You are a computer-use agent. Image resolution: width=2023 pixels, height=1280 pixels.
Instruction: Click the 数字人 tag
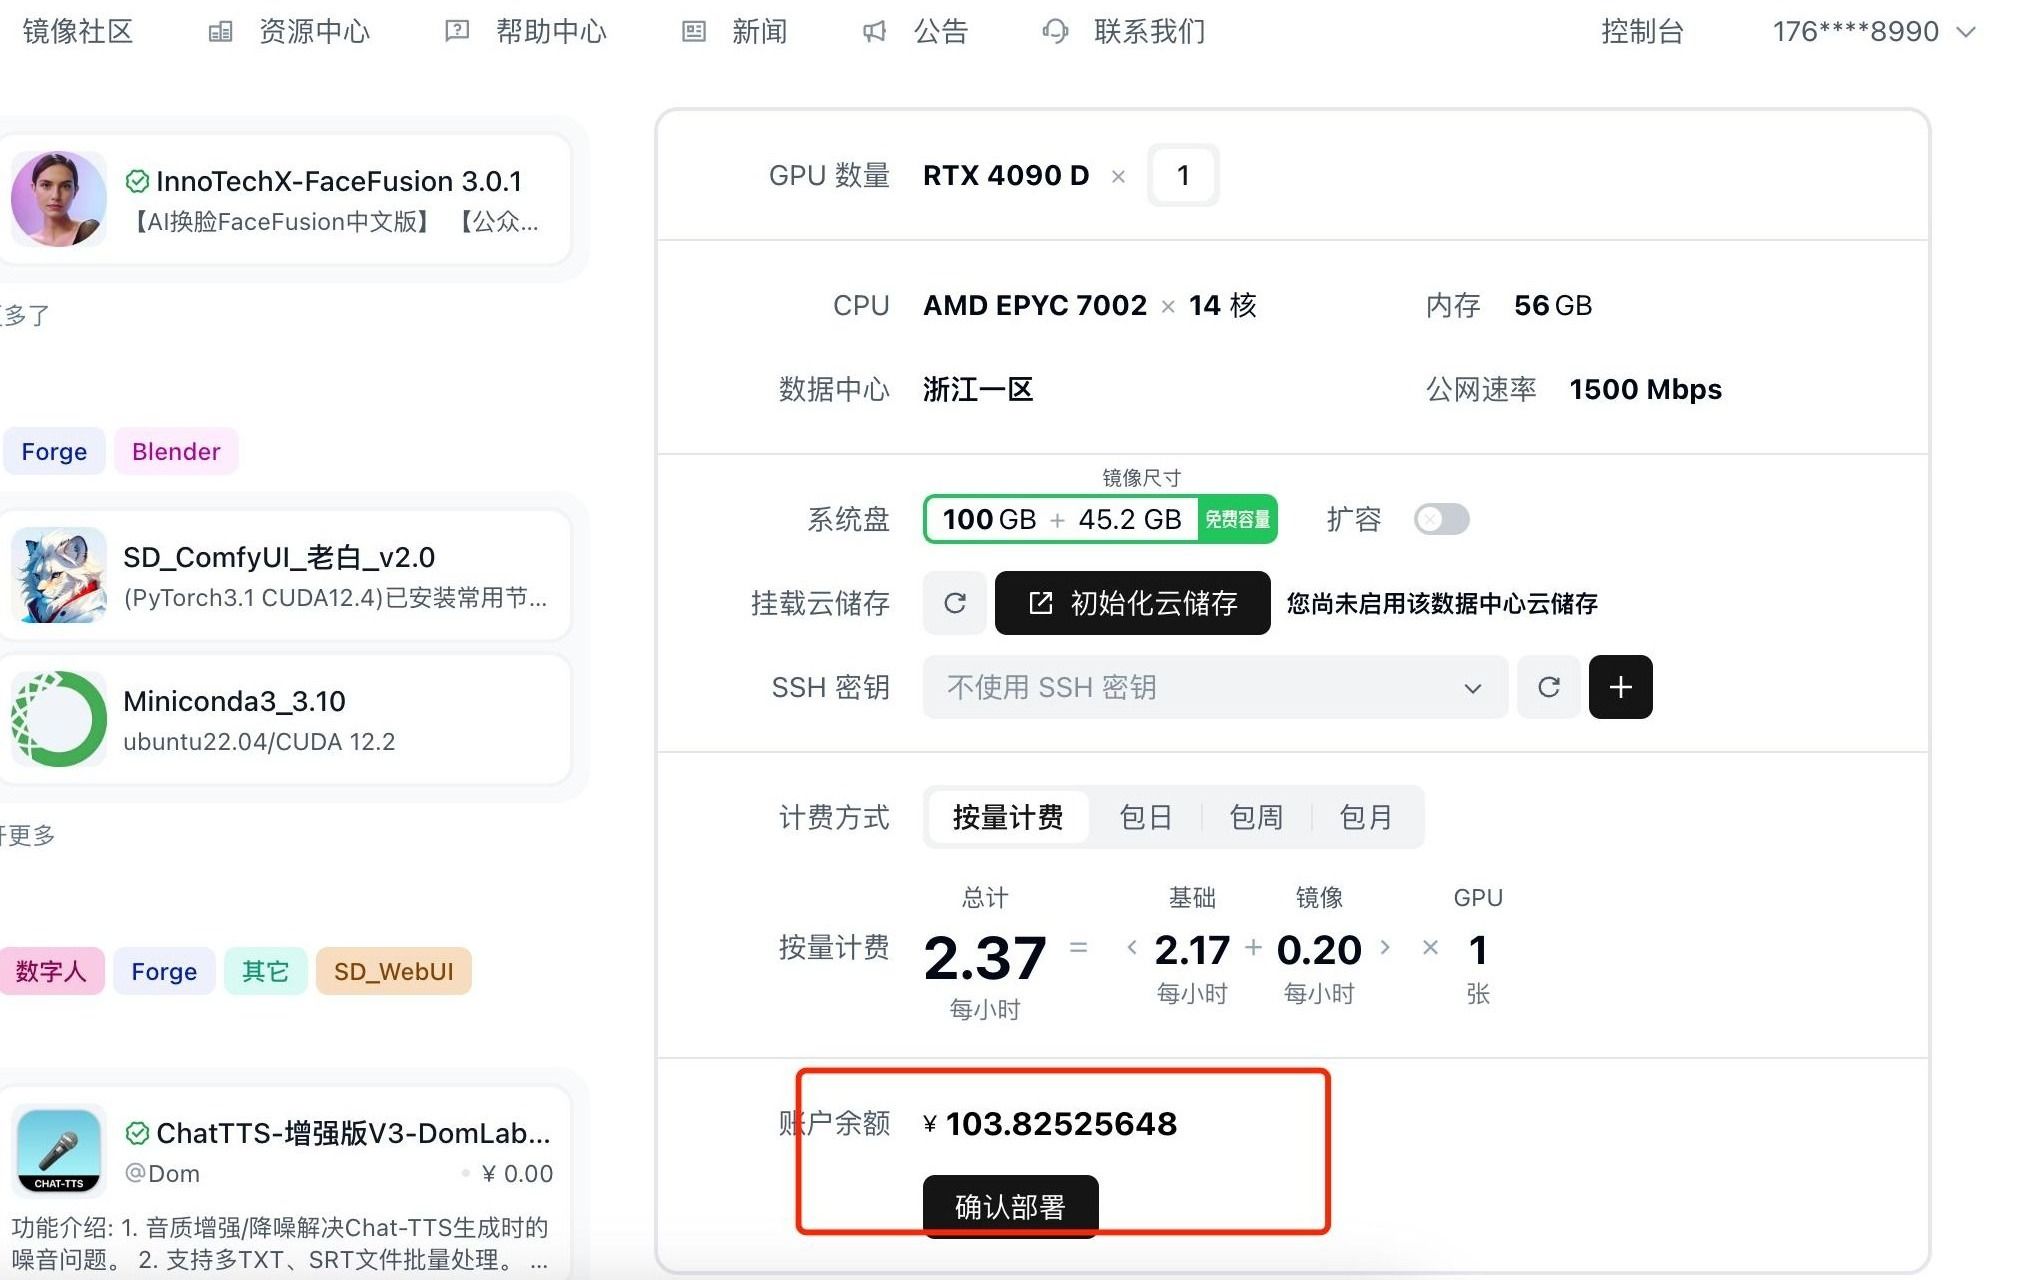pos(50,971)
